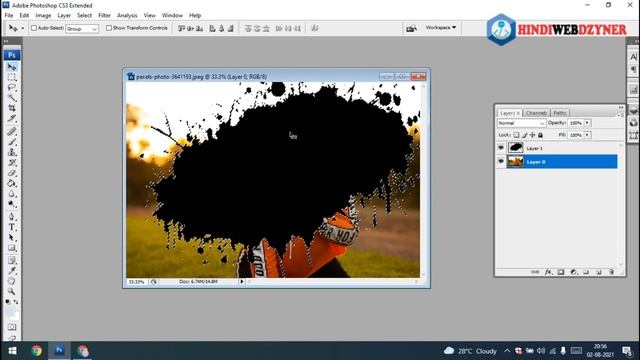Open the Edit menu
Image resolution: width=640 pixels, height=360 pixels.
coord(24,16)
